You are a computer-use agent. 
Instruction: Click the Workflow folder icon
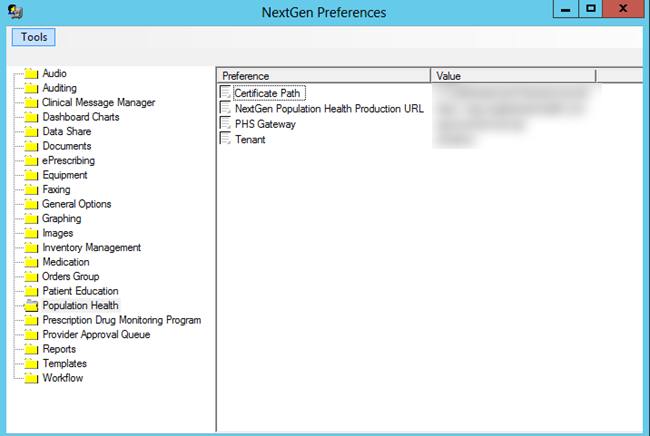tap(31, 378)
